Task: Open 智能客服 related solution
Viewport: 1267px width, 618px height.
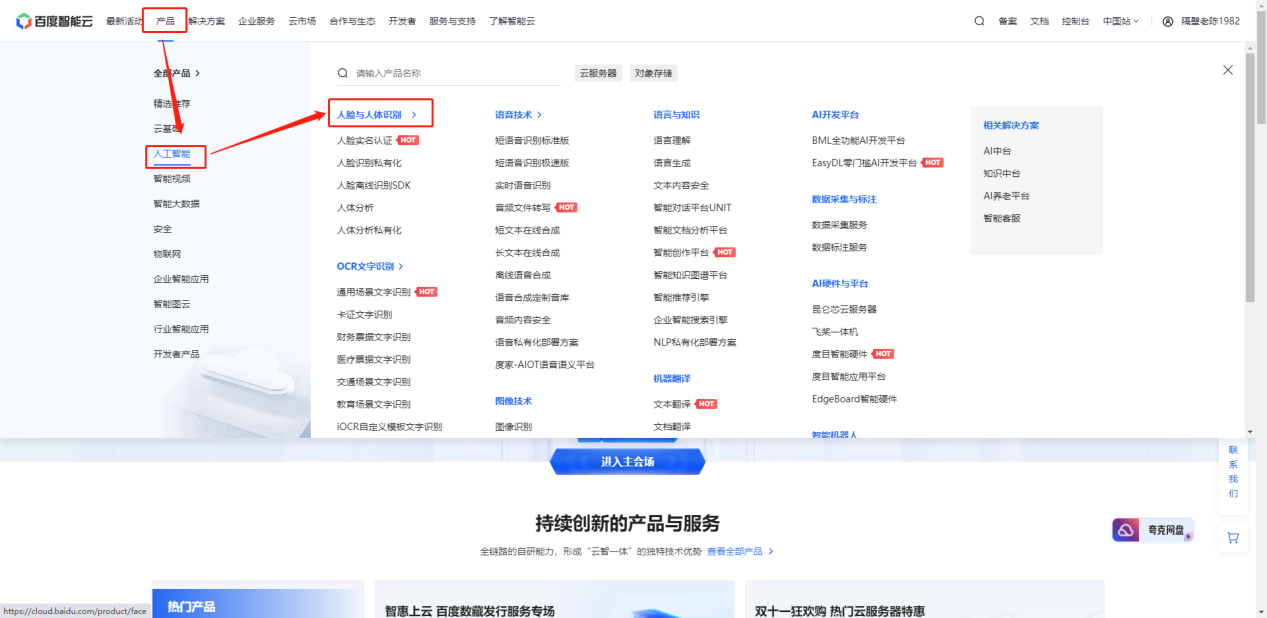Action: (1002, 218)
